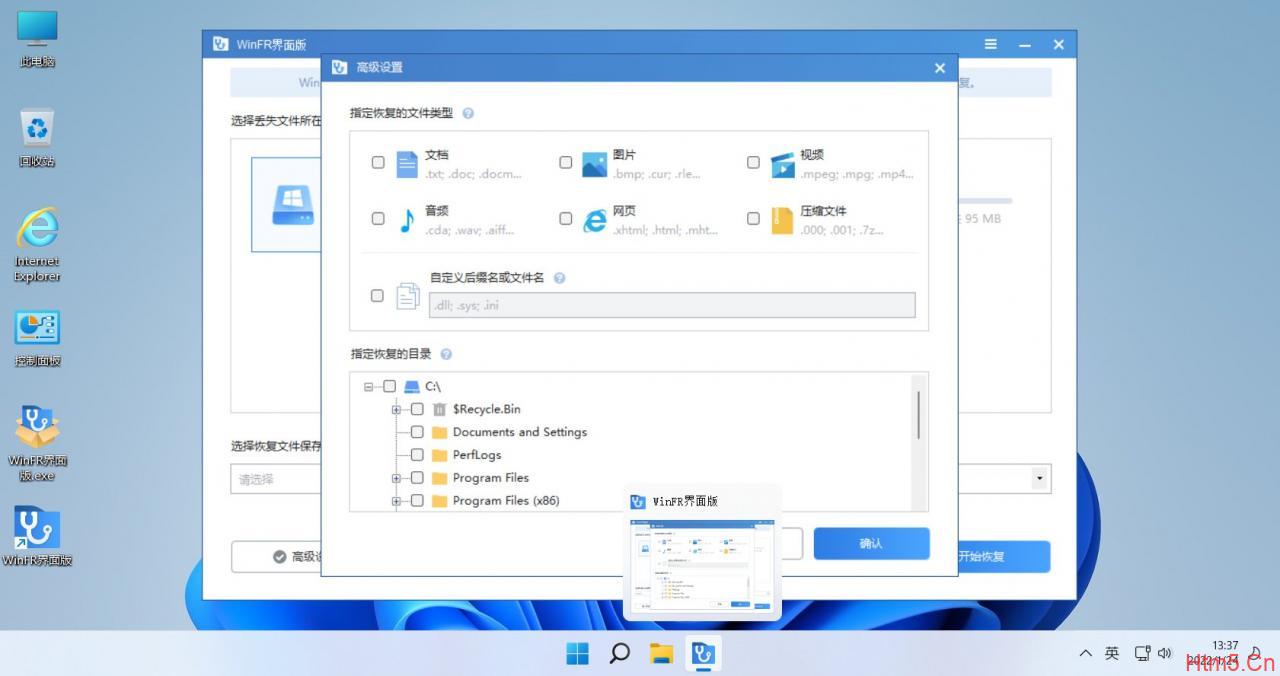Enable the 视频 file type checkbox
The image size is (1280, 676).
click(753, 162)
